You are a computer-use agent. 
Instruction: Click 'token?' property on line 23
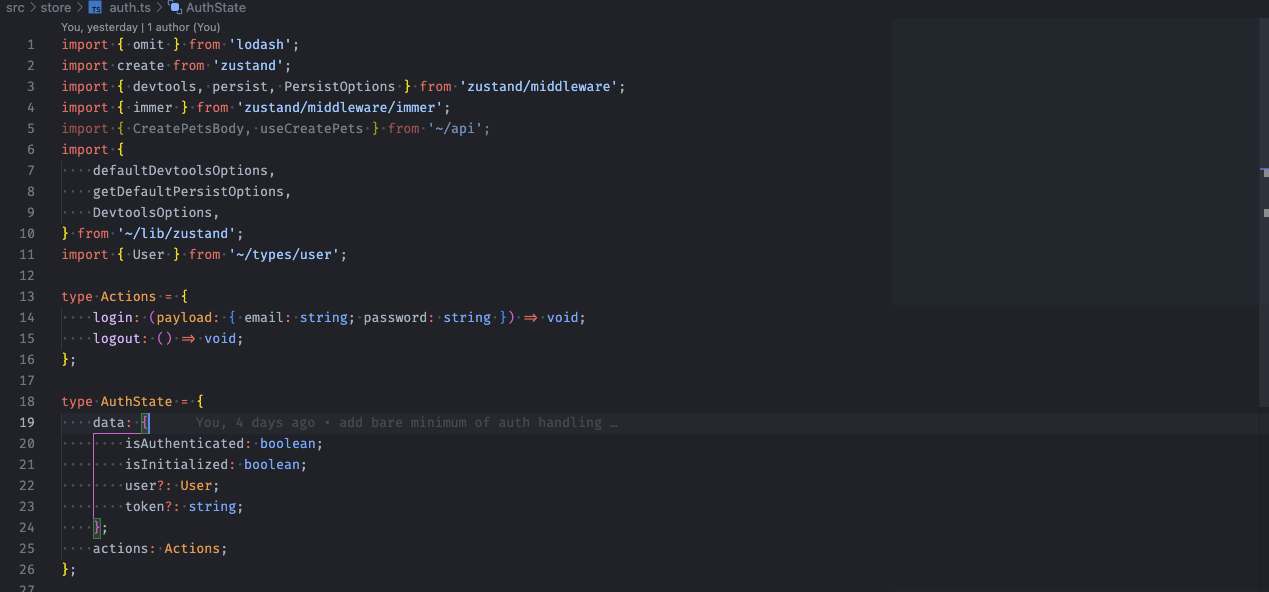pos(148,506)
